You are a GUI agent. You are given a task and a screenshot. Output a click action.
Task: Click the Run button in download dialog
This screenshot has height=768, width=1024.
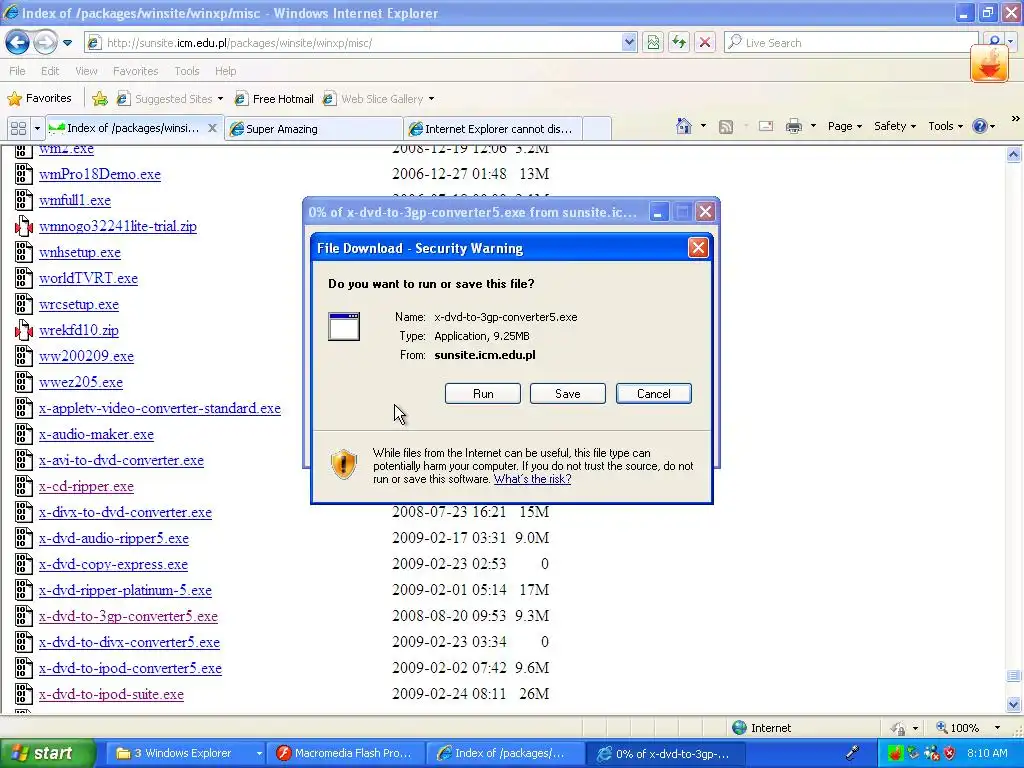click(x=483, y=394)
